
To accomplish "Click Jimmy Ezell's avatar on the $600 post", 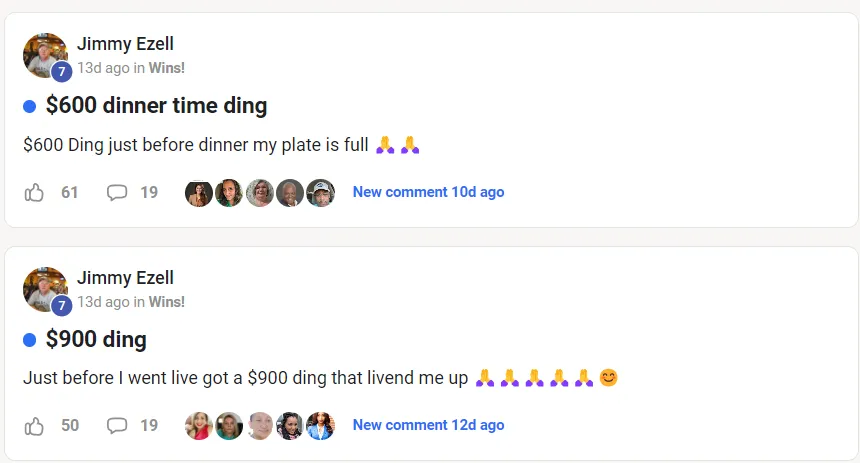I will [44, 54].
